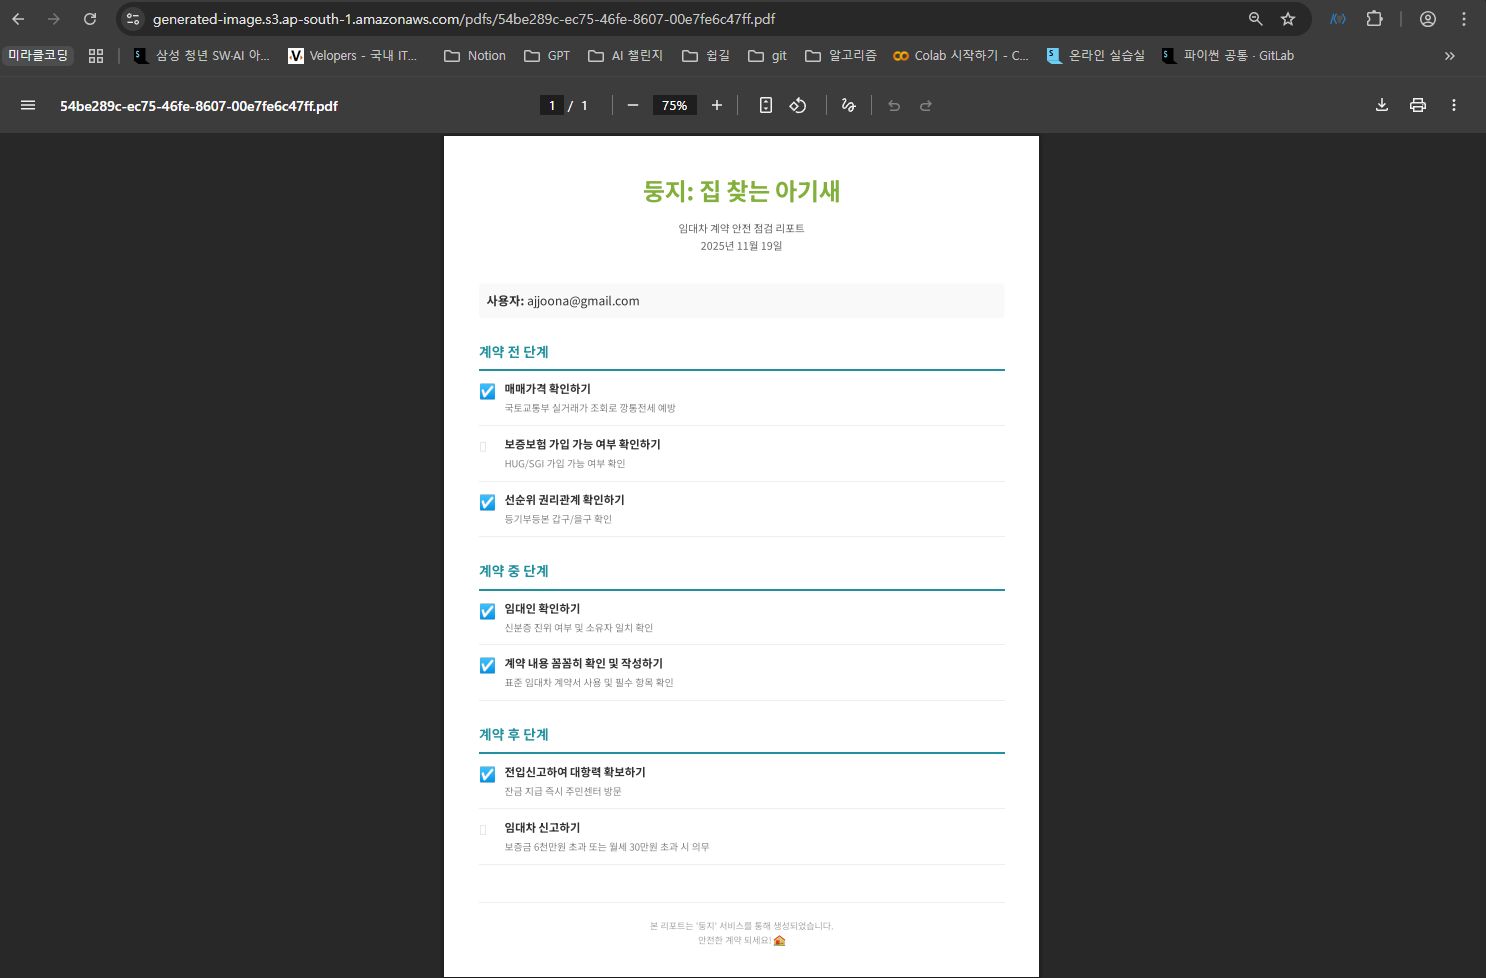Open the Colab 시작하기 bookmark

(x=960, y=56)
